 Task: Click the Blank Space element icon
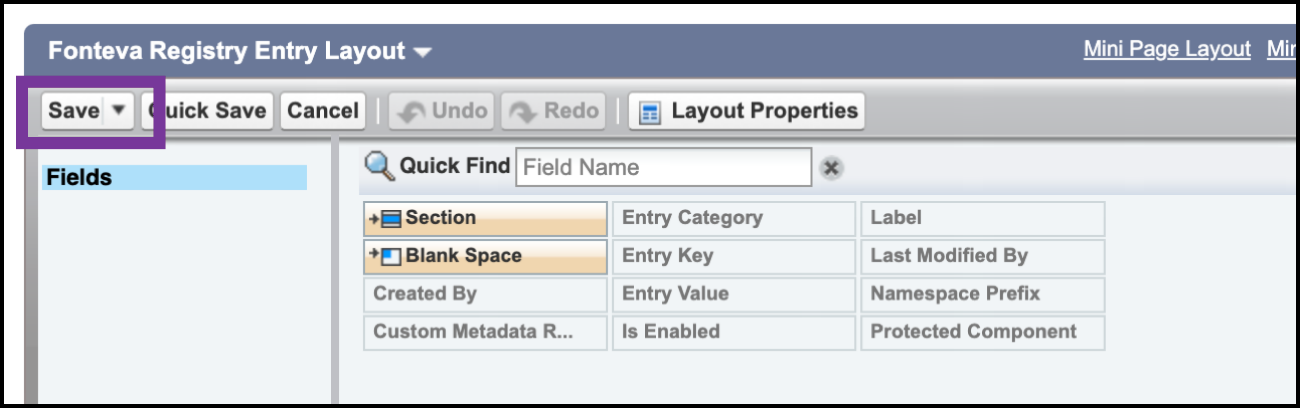point(387,256)
